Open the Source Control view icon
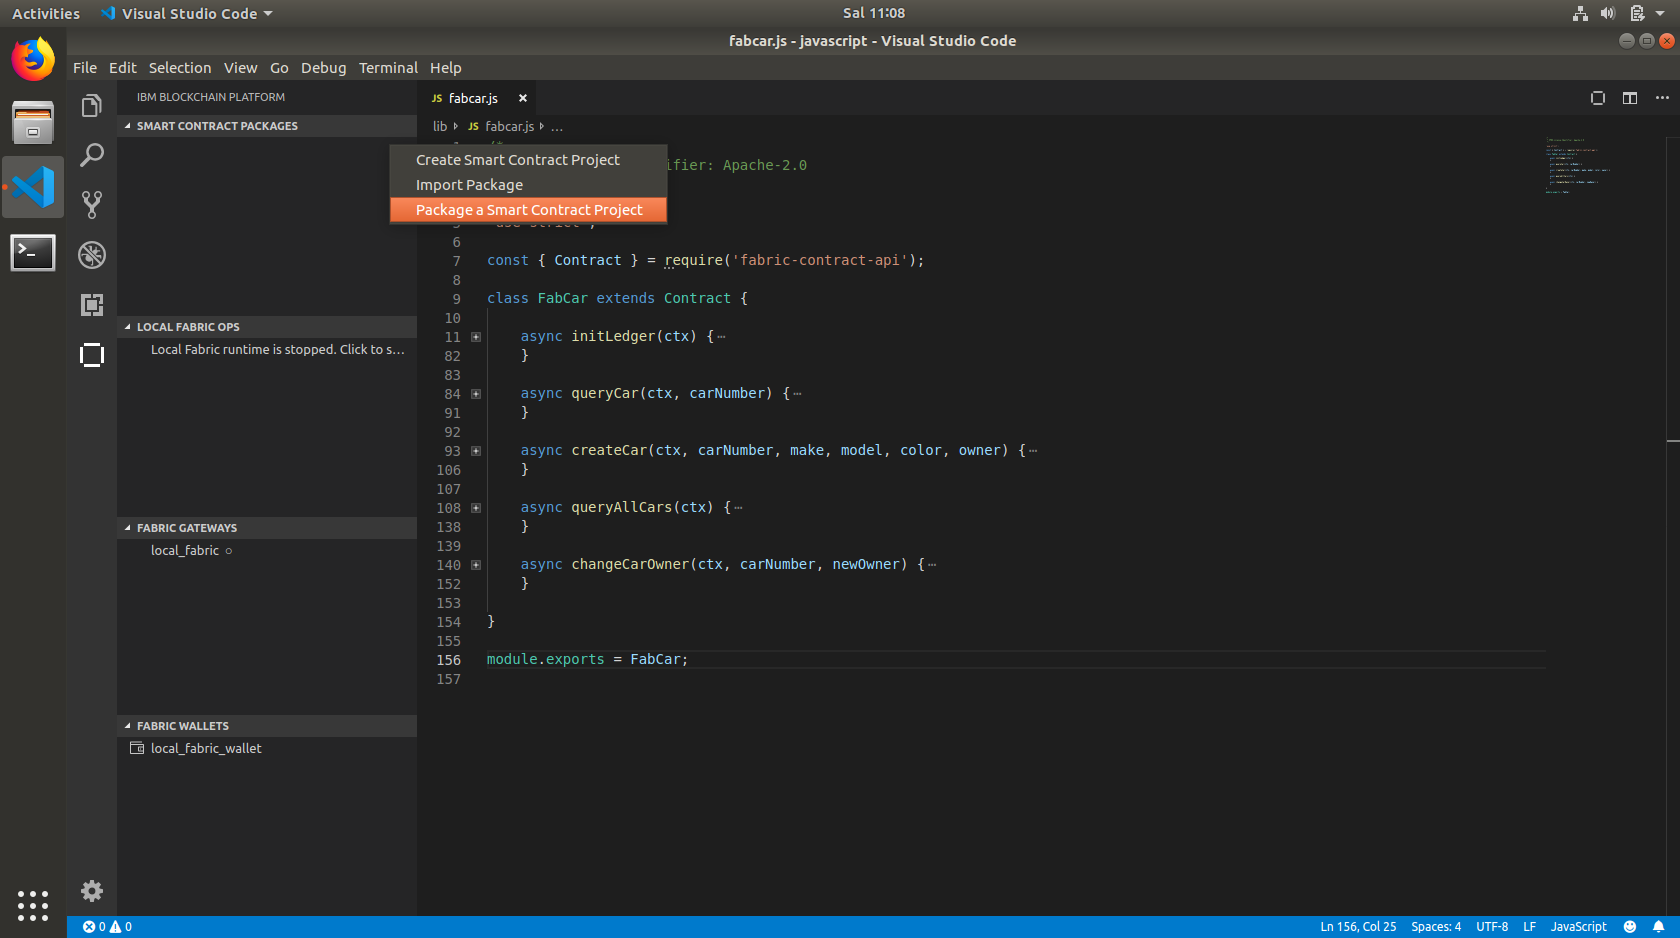The height and width of the screenshot is (938, 1680). [92, 205]
